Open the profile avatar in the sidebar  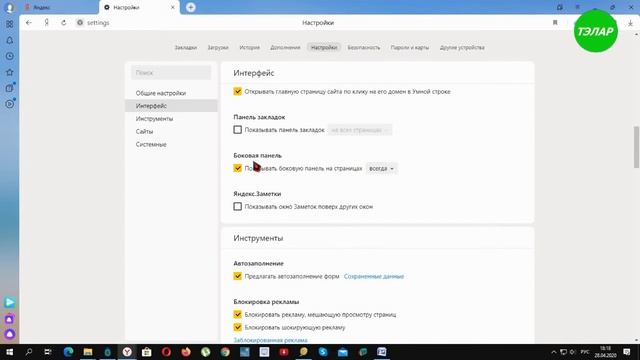point(9,7)
